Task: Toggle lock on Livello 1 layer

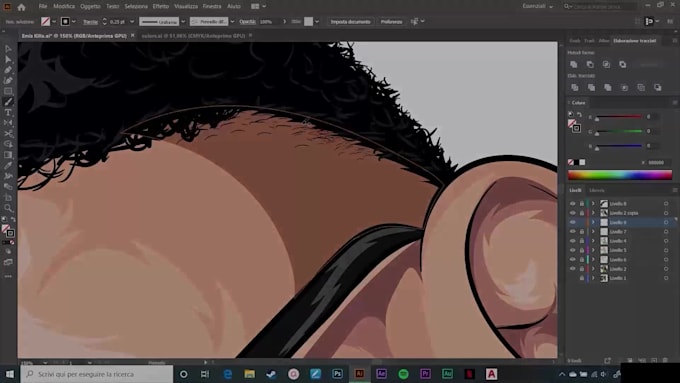Action: [582, 278]
